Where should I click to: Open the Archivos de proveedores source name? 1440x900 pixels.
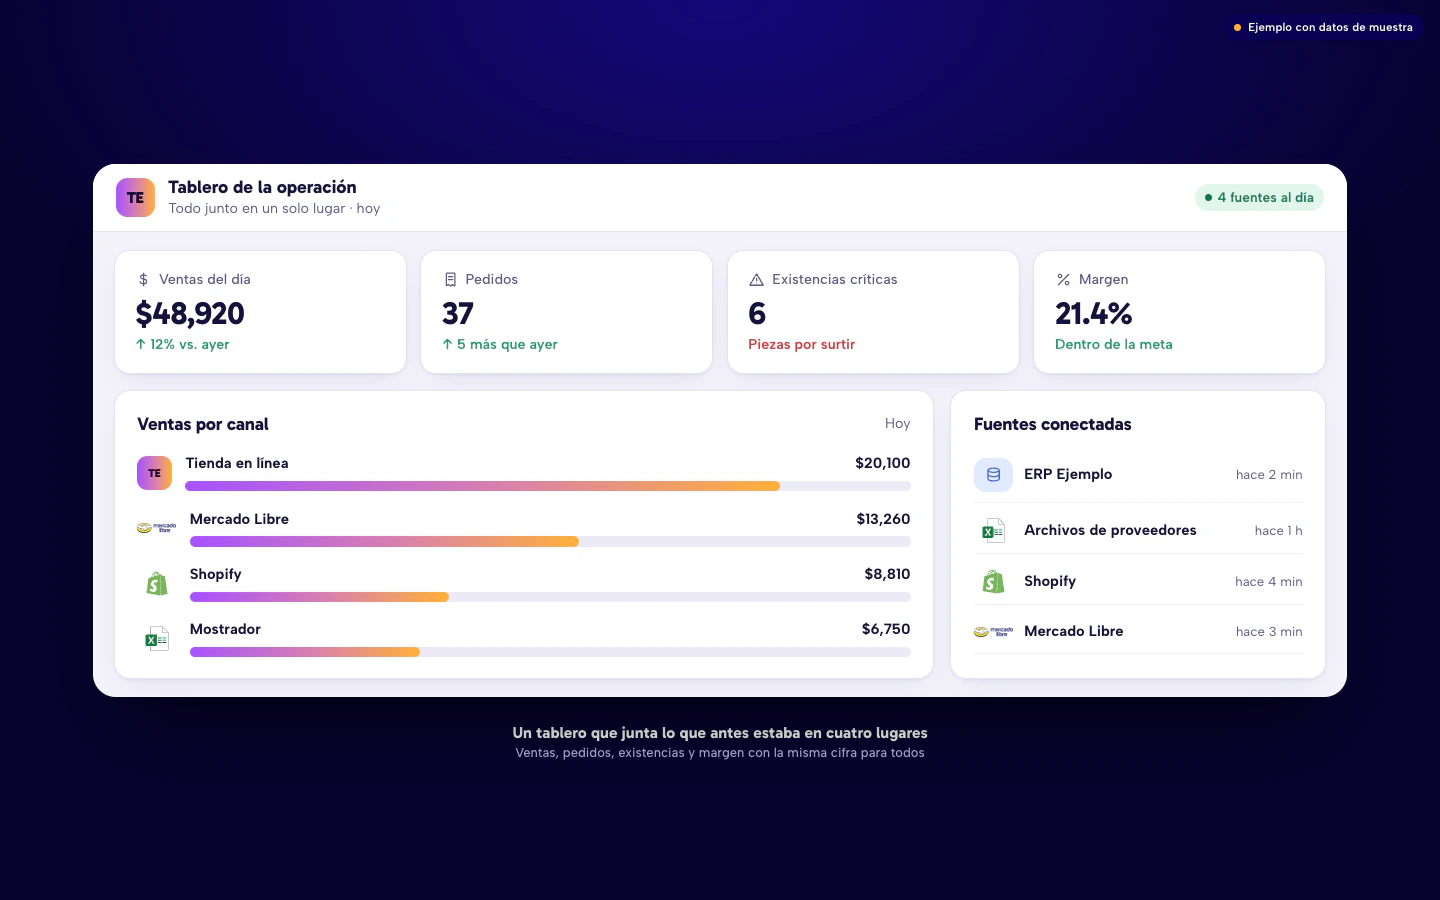(x=1110, y=531)
